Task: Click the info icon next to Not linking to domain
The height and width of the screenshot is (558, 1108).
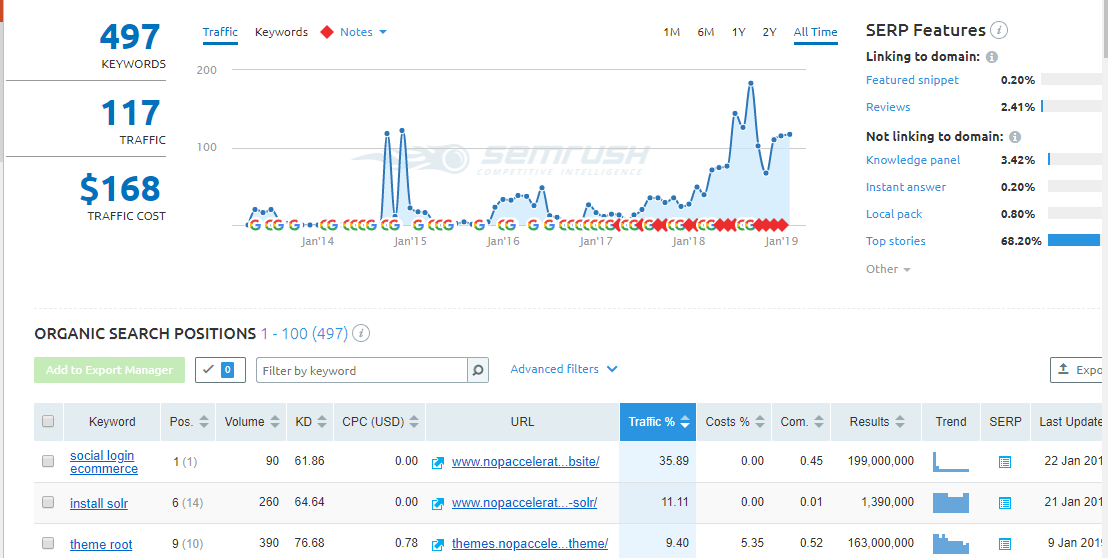Action: pyautogui.click(x=1015, y=137)
